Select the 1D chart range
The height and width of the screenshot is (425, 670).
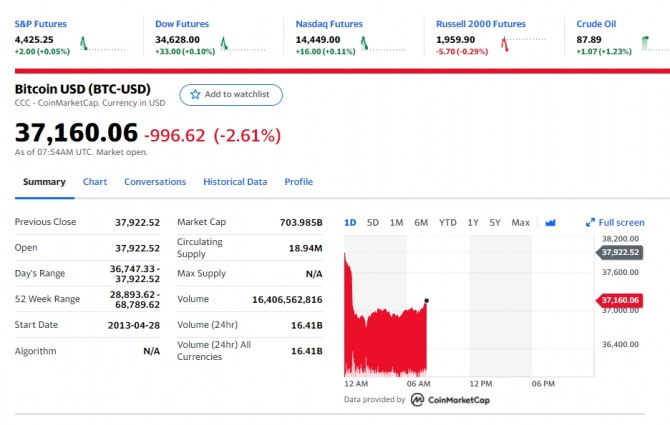[350, 222]
